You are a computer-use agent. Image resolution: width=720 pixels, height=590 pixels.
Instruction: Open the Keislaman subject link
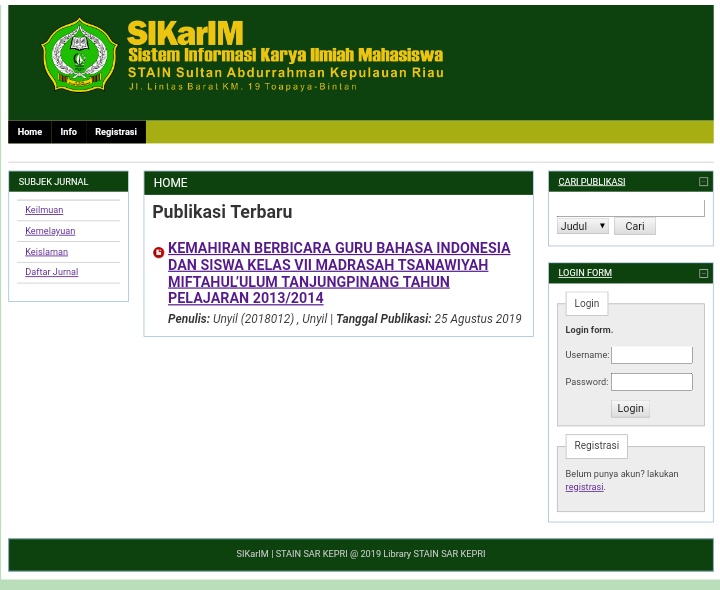click(46, 252)
